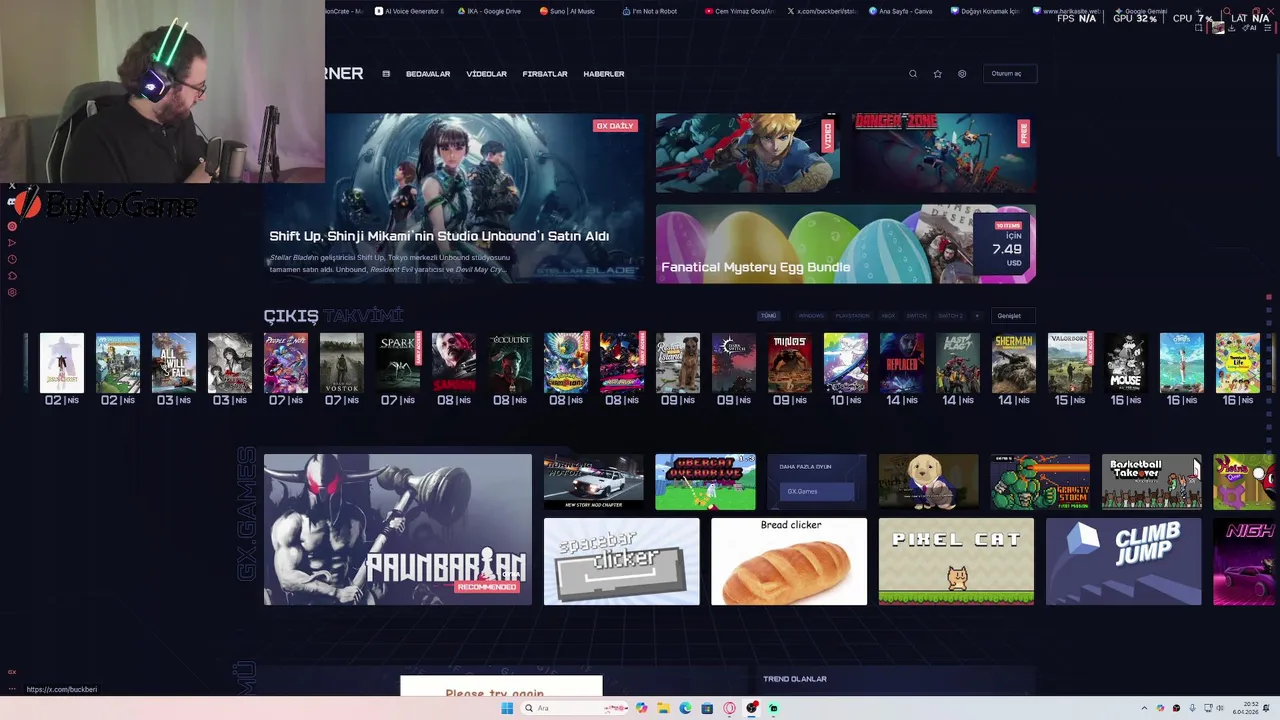This screenshot has height=720, width=1280.
Task: Open the Mouse game cover
Action: (1125, 362)
